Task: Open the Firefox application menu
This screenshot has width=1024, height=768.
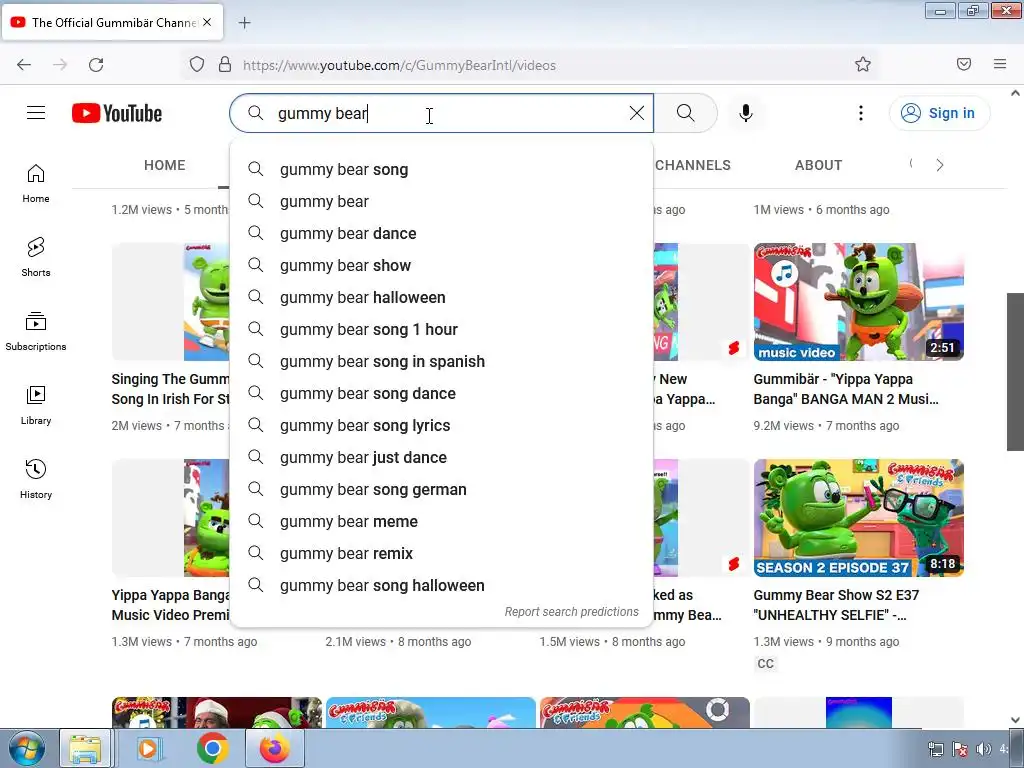Action: 1000,64
